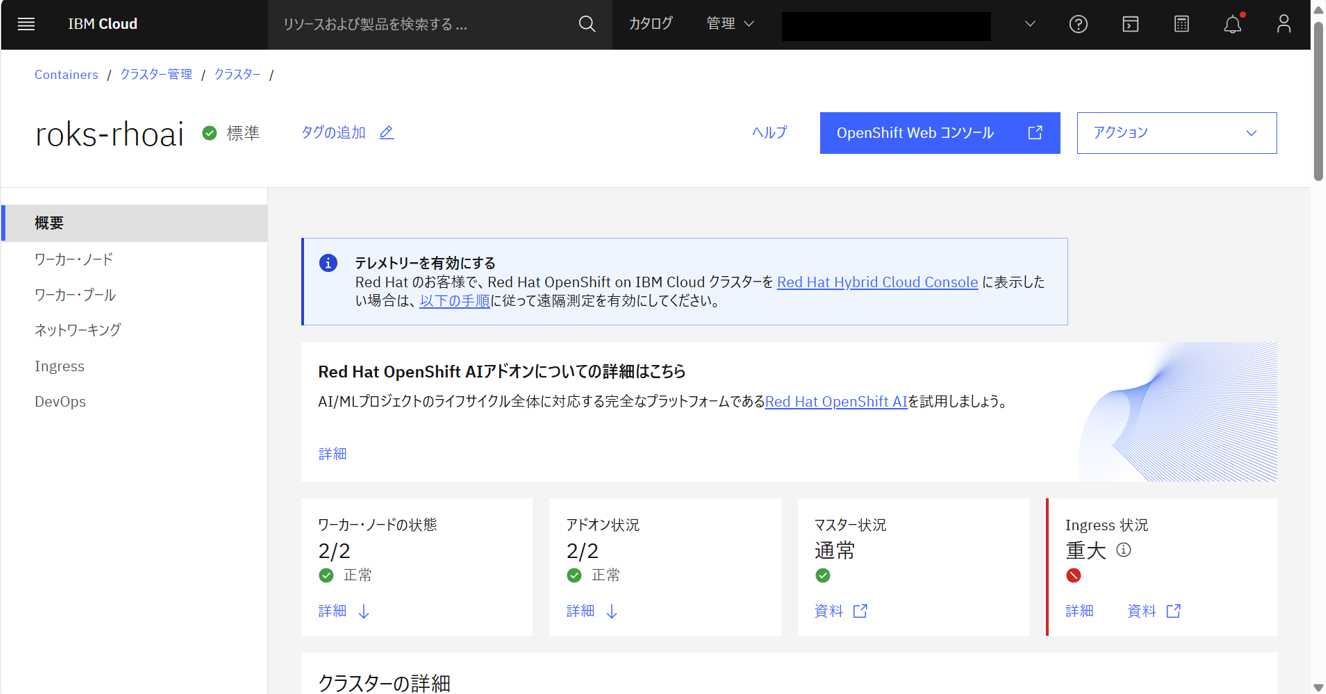Open the cost estimator calculator icon
Screen dimensions: 1326x694
(1181, 24)
